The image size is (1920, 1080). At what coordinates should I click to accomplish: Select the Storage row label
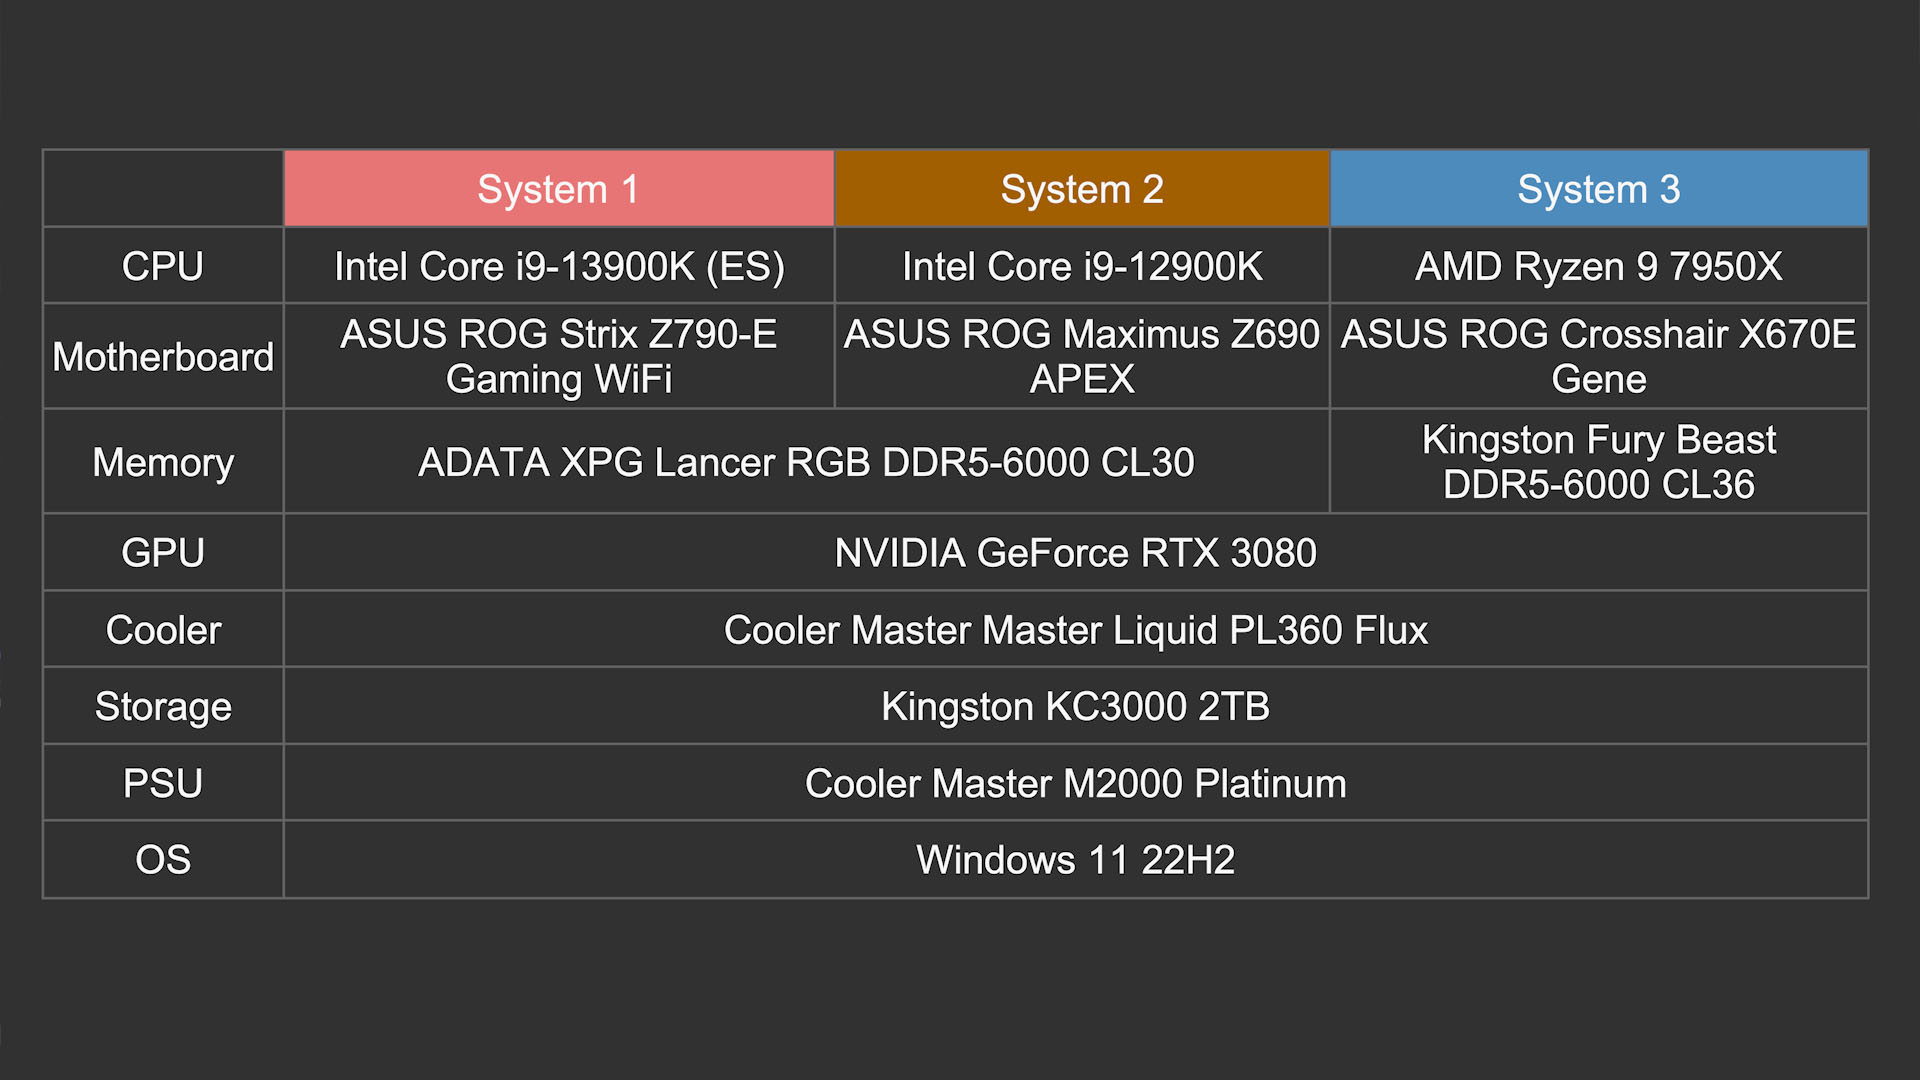click(163, 706)
